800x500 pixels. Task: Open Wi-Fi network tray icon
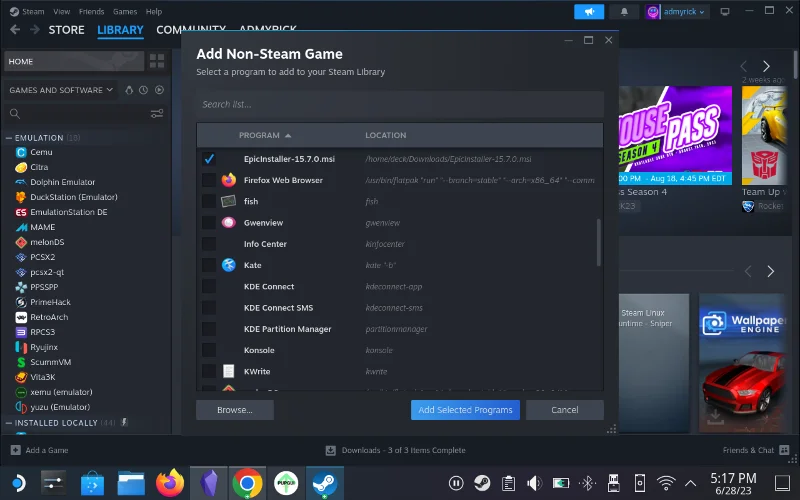click(666, 483)
